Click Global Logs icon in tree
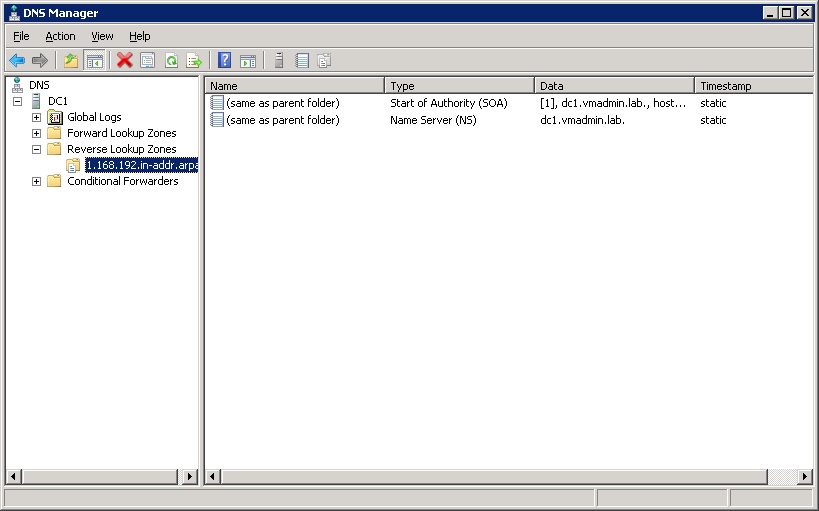Image resolution: width=819 pixels, height=511 pixels. [55, 117]
